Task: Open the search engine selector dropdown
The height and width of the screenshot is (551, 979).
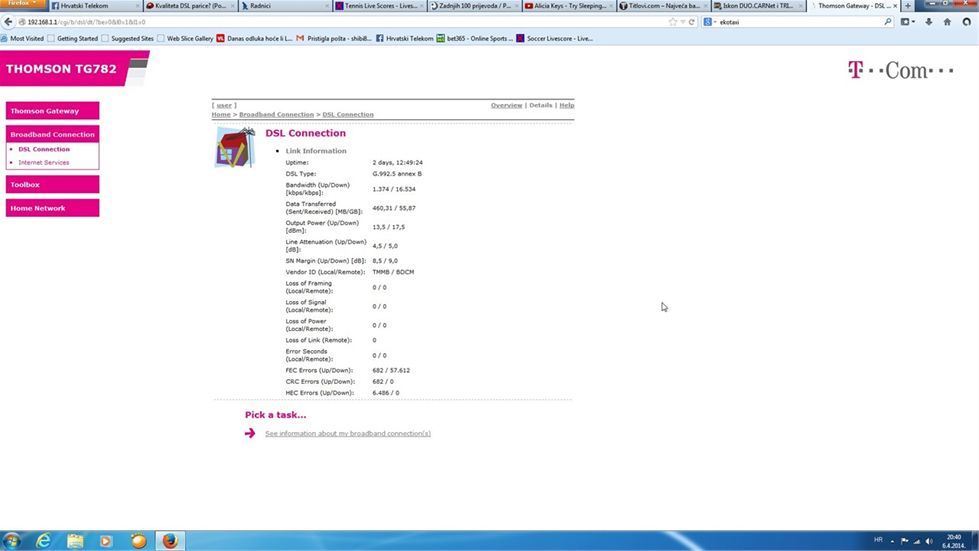Action: coord(710,22)
